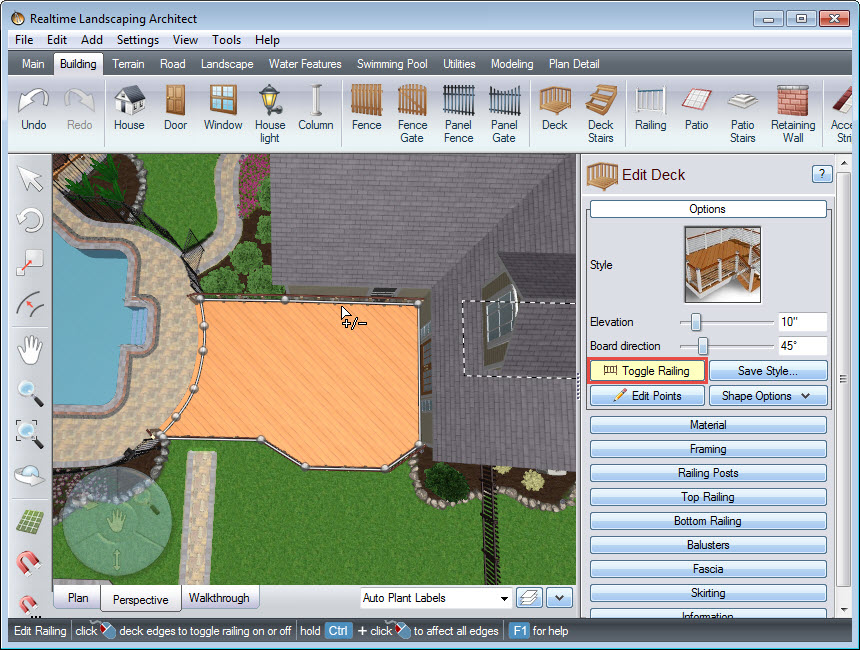
Task: Click the rotate arrow tool in sidebar
Action: click(30, 221)
